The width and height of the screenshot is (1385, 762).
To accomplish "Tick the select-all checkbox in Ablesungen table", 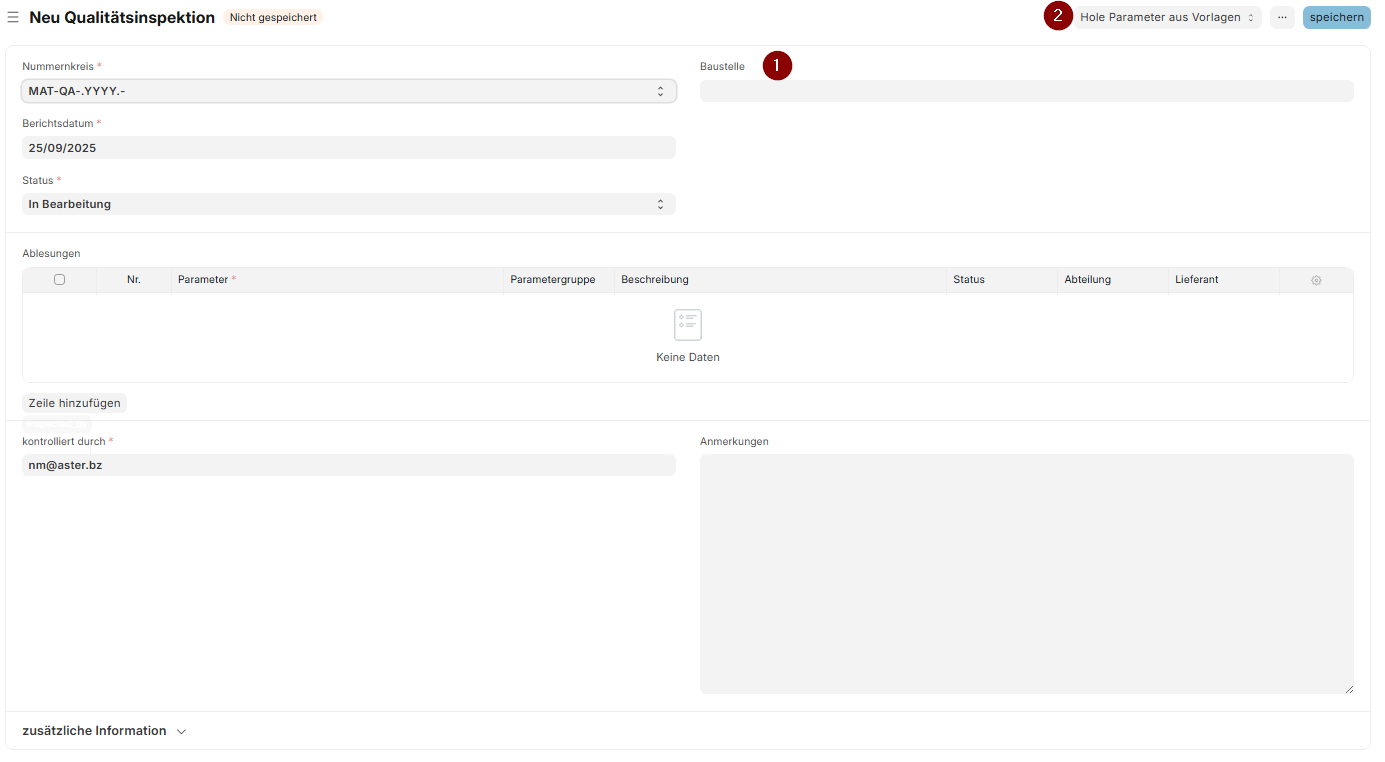I will [59, 280].
